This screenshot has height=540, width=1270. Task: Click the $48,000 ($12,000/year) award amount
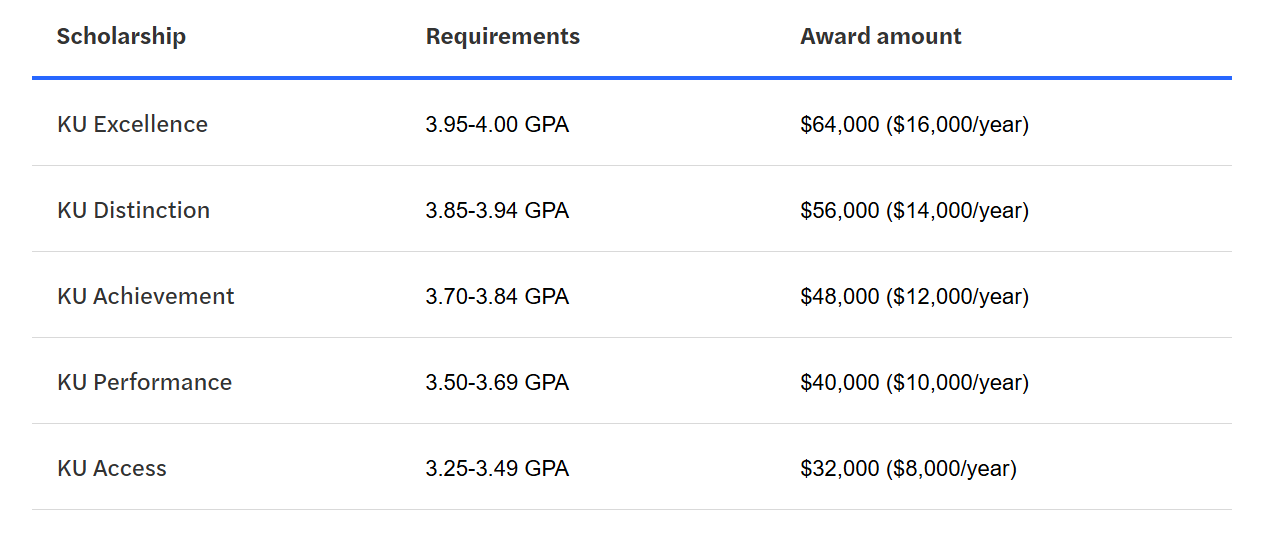tap(915, 297)
